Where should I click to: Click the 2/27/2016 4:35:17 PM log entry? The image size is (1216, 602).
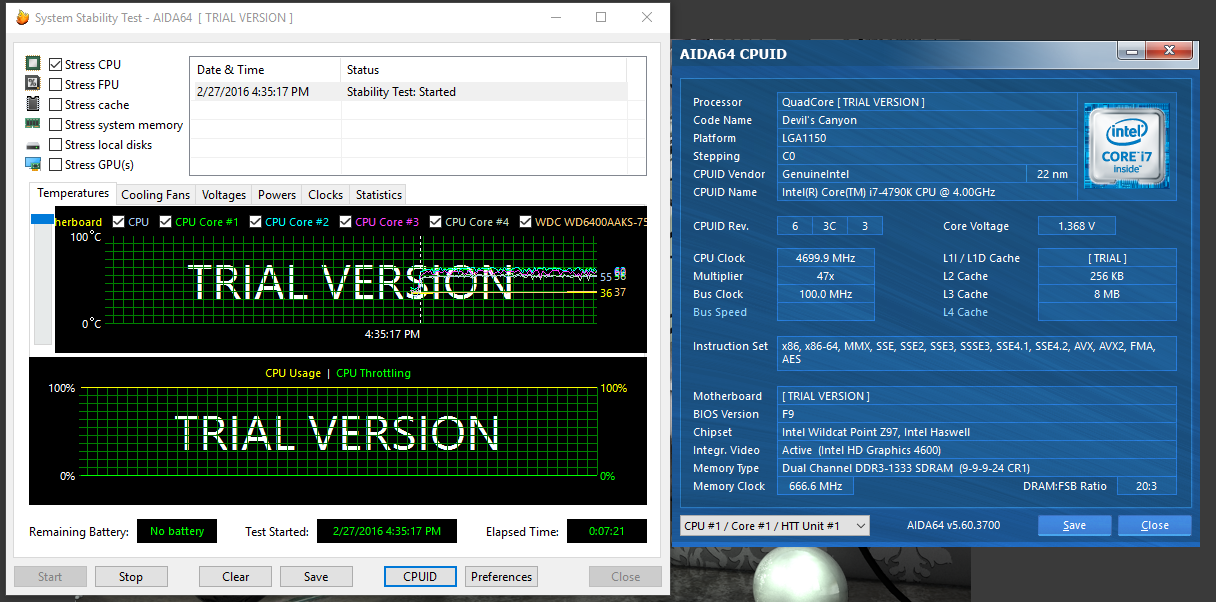point(253,91)
